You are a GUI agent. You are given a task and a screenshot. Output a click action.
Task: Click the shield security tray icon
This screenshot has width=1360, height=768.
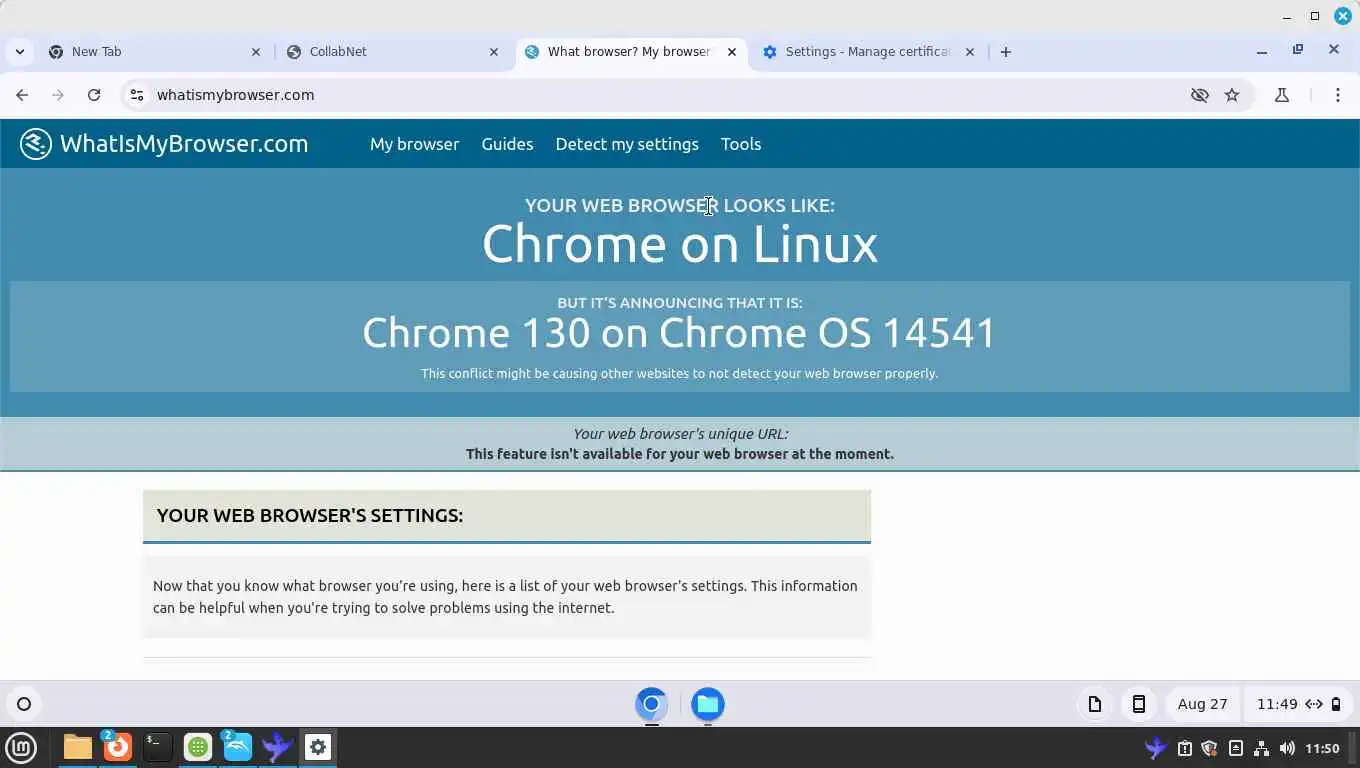pos(1209,748)
